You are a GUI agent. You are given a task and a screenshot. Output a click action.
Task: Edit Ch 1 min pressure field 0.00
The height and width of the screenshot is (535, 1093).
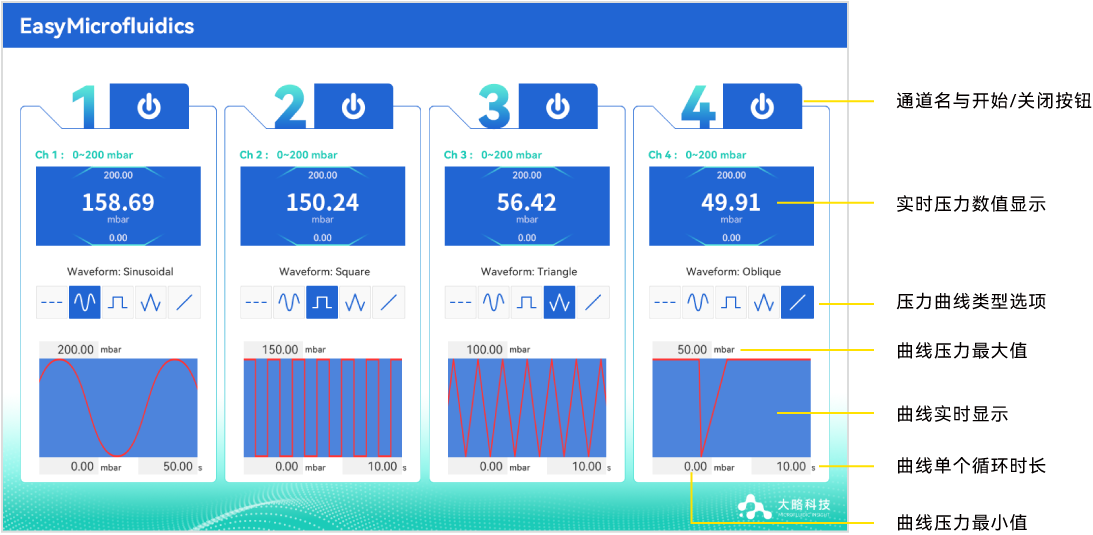(68, 466)
